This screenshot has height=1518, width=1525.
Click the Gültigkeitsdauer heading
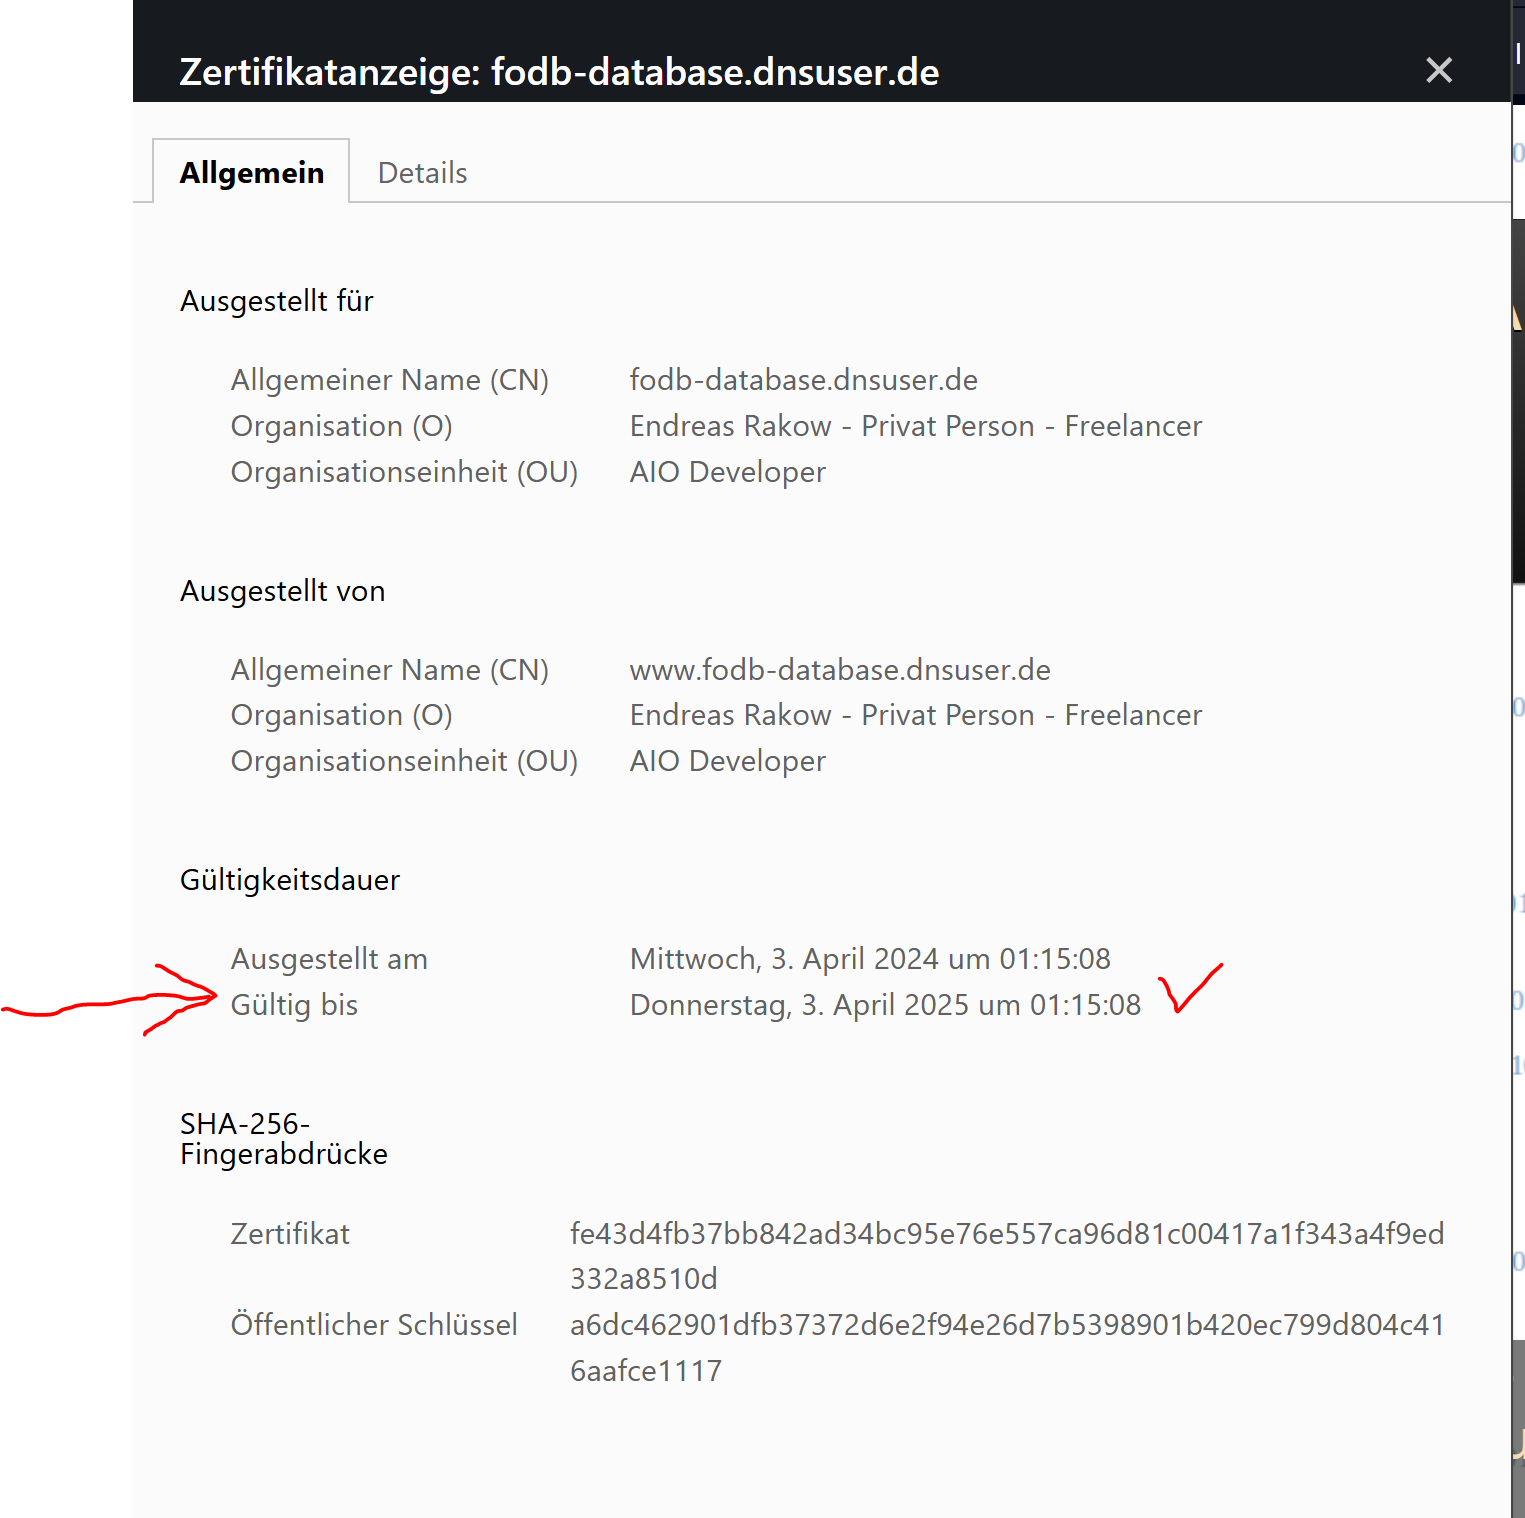(x=290, y=880)
